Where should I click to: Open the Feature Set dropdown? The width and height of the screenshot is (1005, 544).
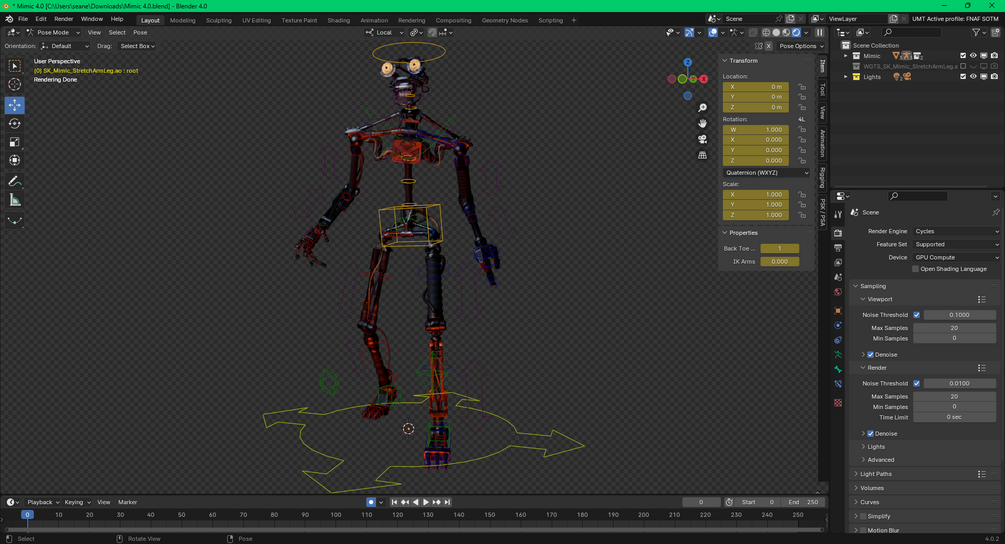click(956, 244)
